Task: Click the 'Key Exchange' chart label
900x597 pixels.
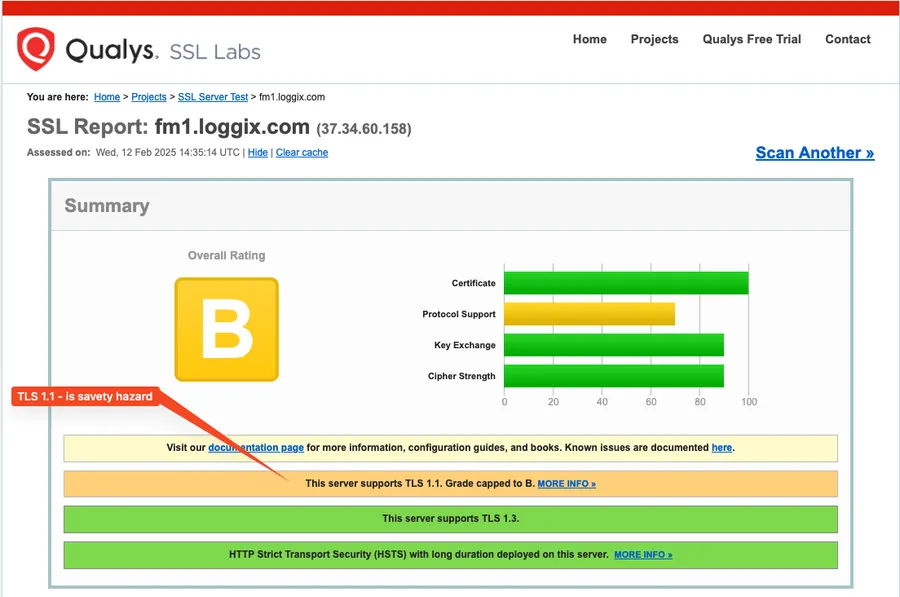Action: (x=465, y=346)
